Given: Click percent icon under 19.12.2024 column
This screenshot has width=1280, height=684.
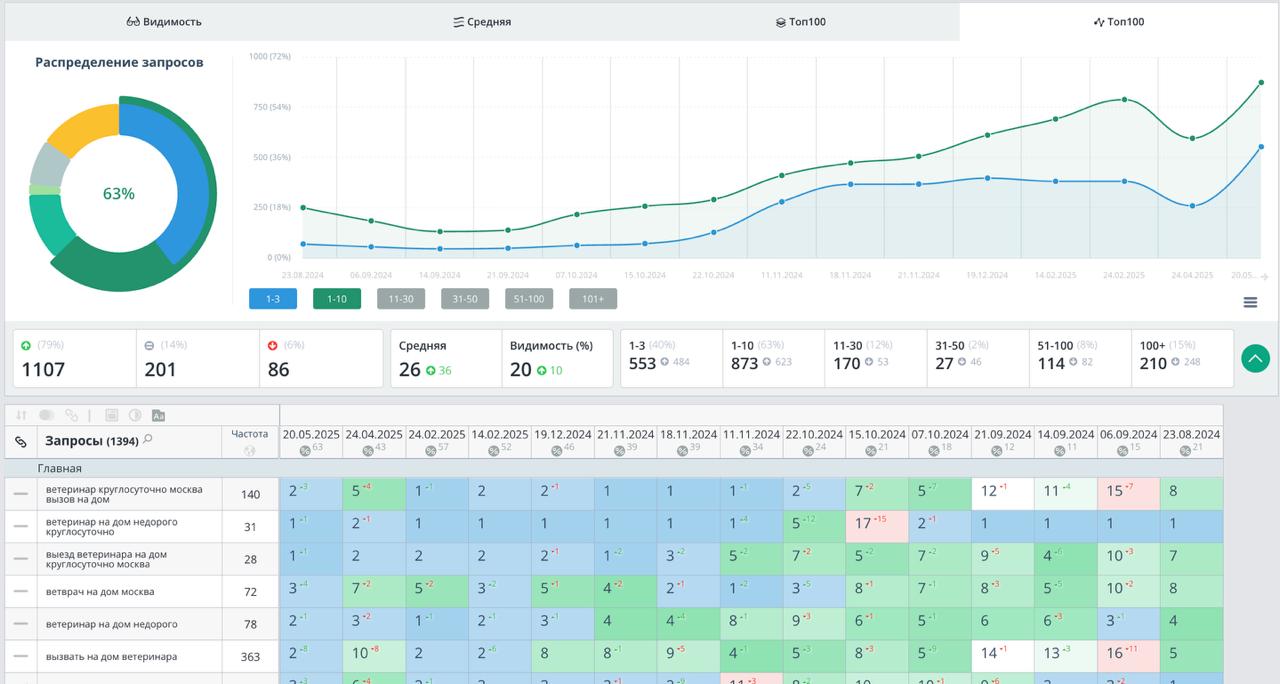Looking at the screenshot, I should 557,450.
